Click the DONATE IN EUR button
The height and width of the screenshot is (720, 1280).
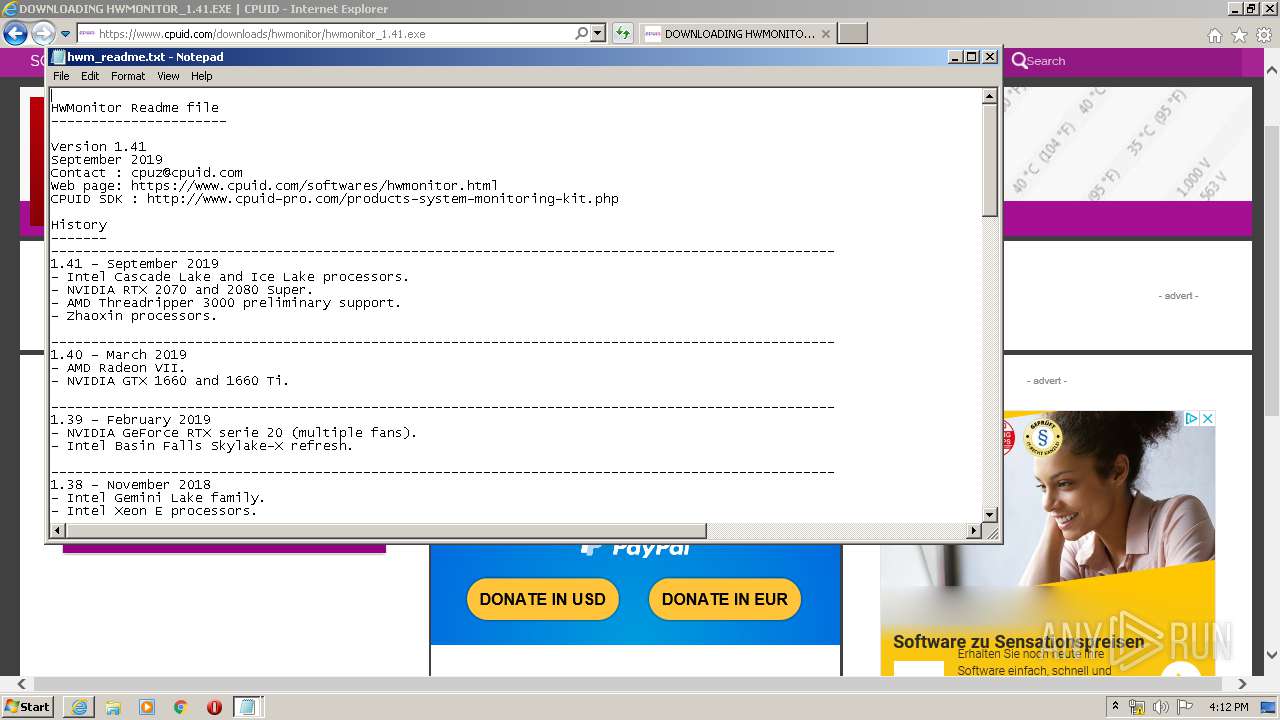(x=725, y=599)
